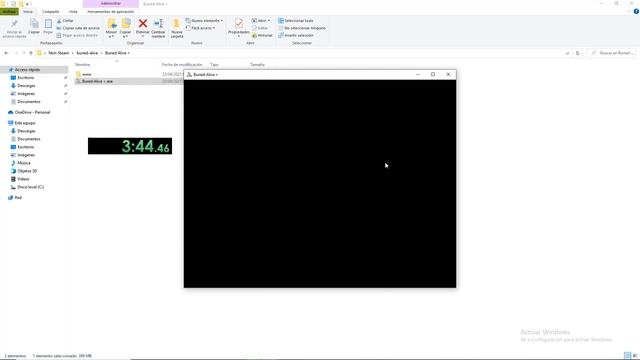Viewport: 640px width, 360px height.
Task: Go up one folder with the up arrow
Action: click(x=31, y=53)
